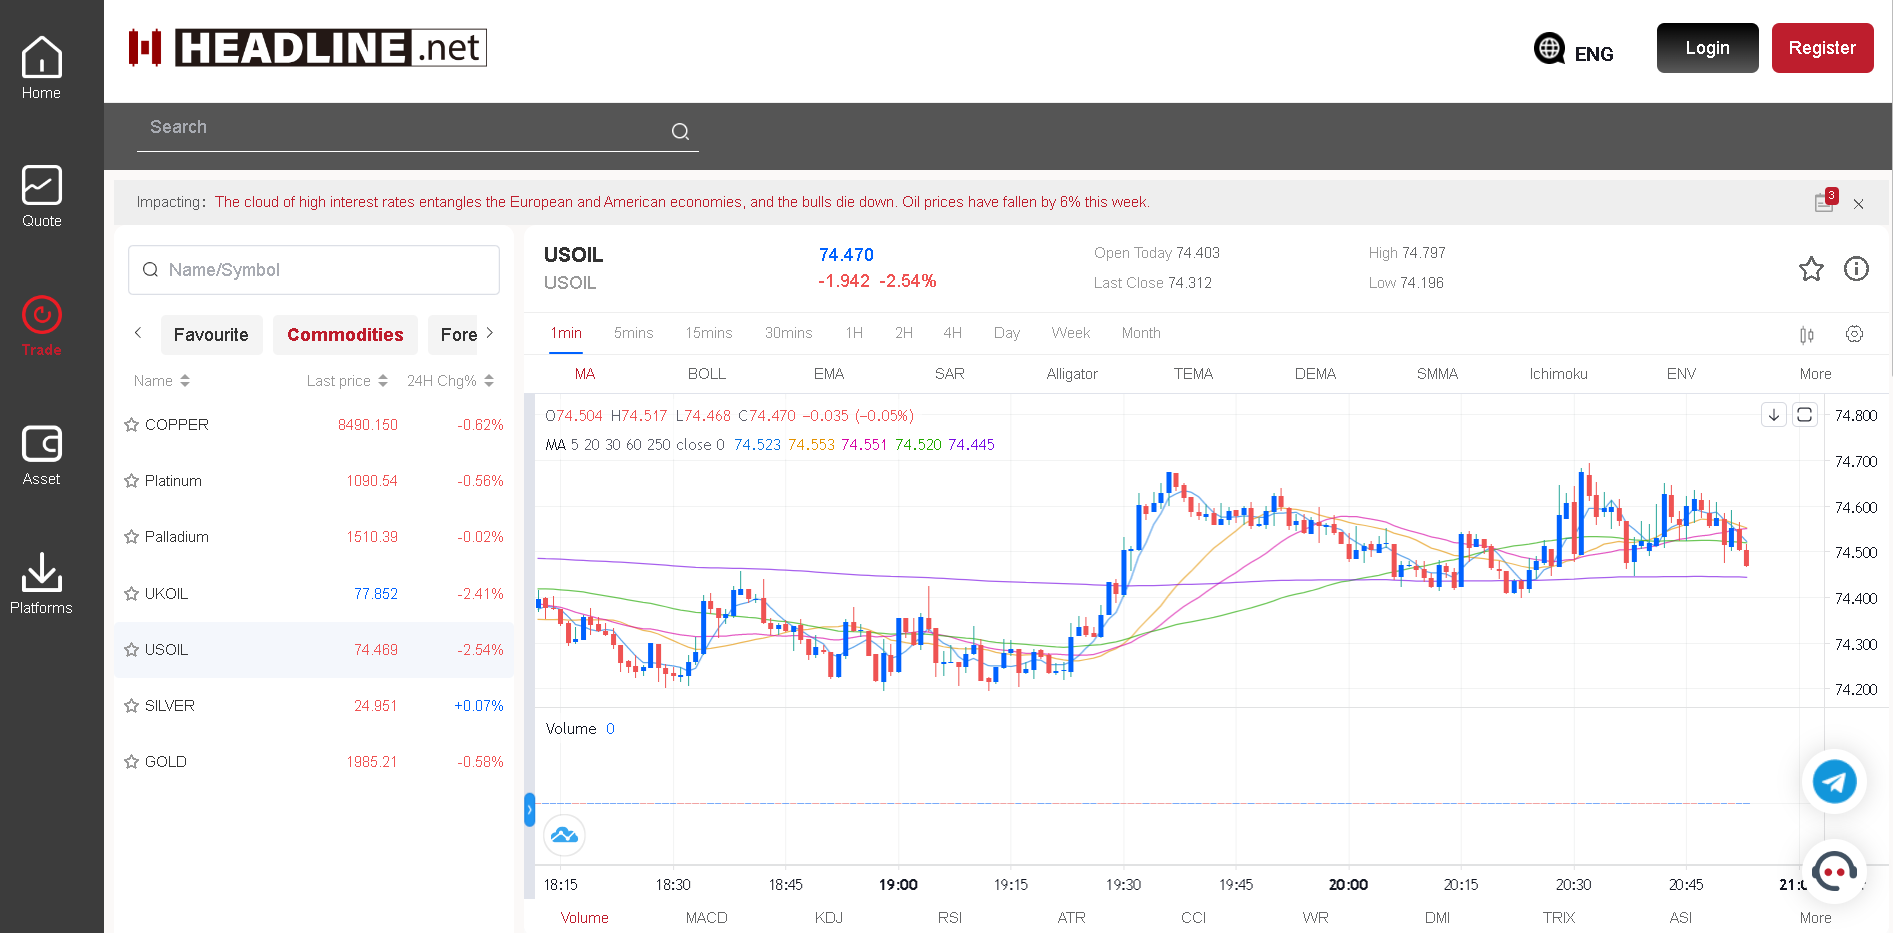The width and height of the screenshot is (1893, 933).
Task: Switch to the 15mins timeframe tab
Action: [x=708, y=333]
